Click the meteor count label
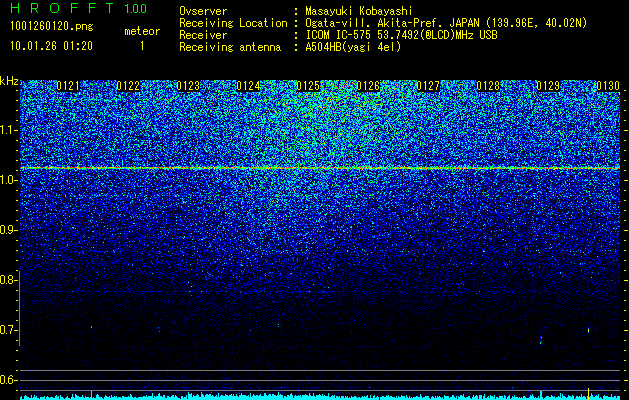This screenshot has width=629, height=400. [x=142, y=31]
